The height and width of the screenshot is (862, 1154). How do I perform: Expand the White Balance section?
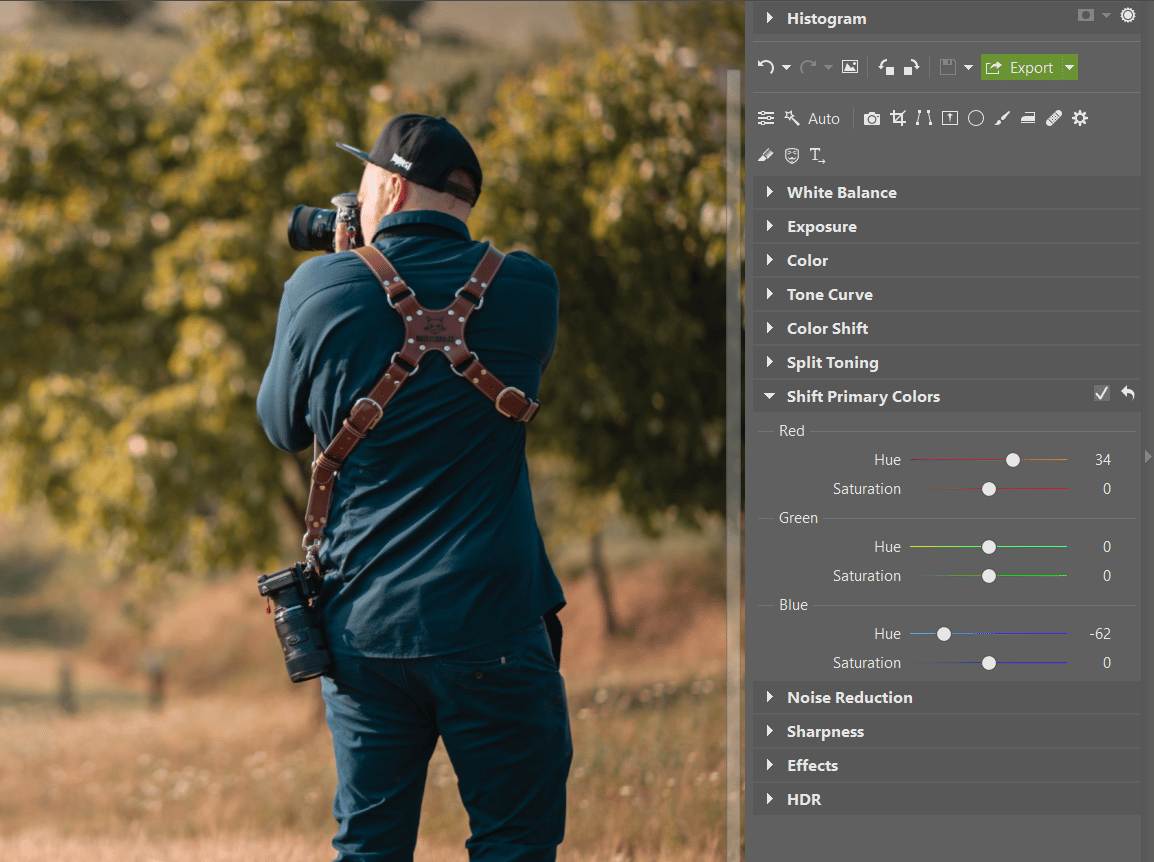pyautogui.click(x=842, y=192)
